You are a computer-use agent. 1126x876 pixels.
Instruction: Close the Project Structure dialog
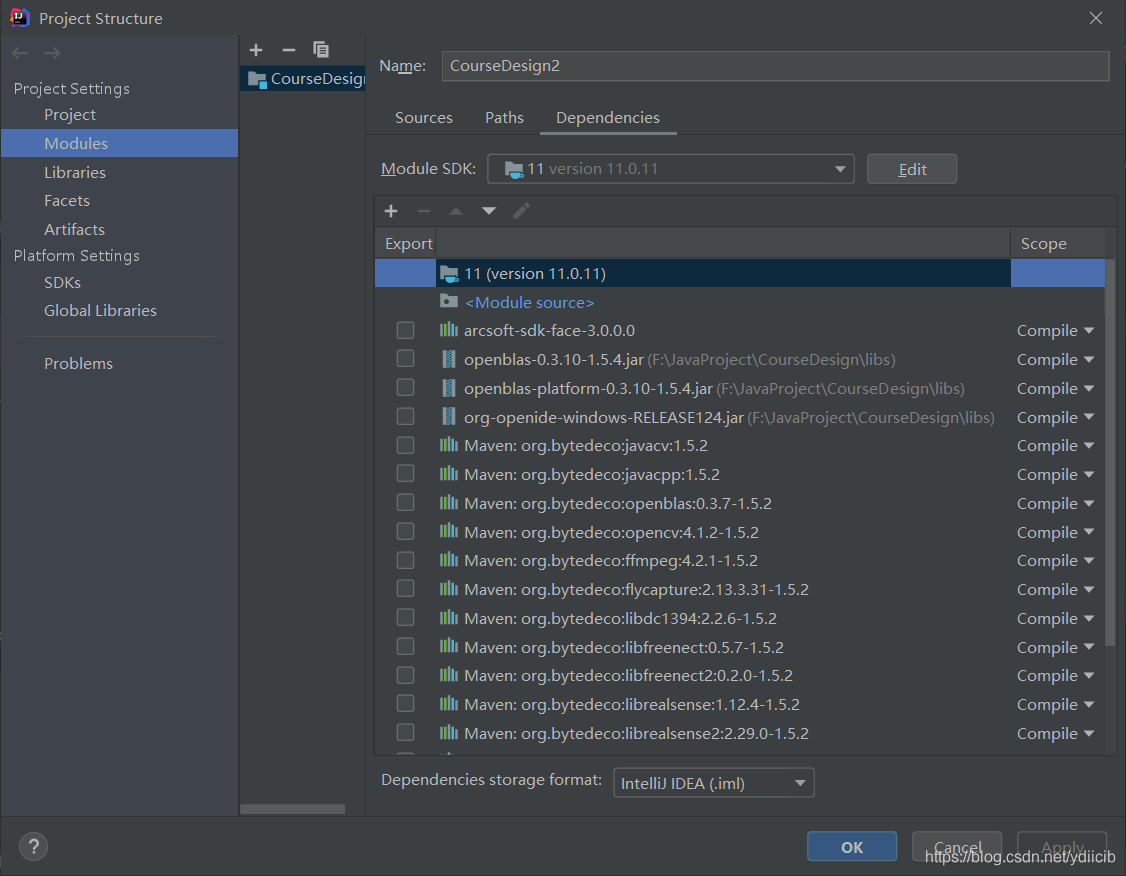click(1095, 18)
